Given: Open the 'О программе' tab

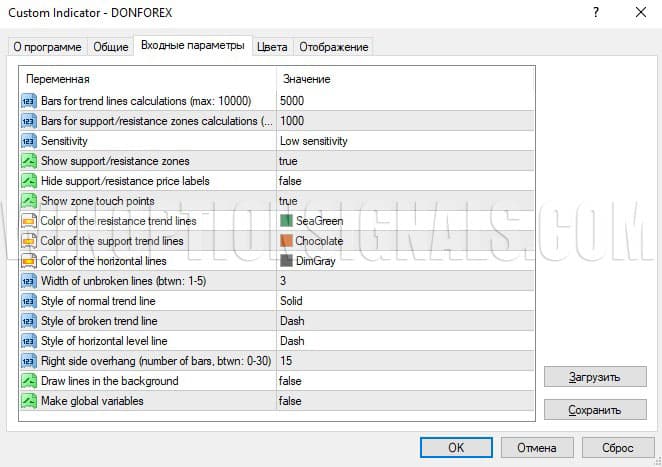Looking at the screenshot, I should click(47, 47).
